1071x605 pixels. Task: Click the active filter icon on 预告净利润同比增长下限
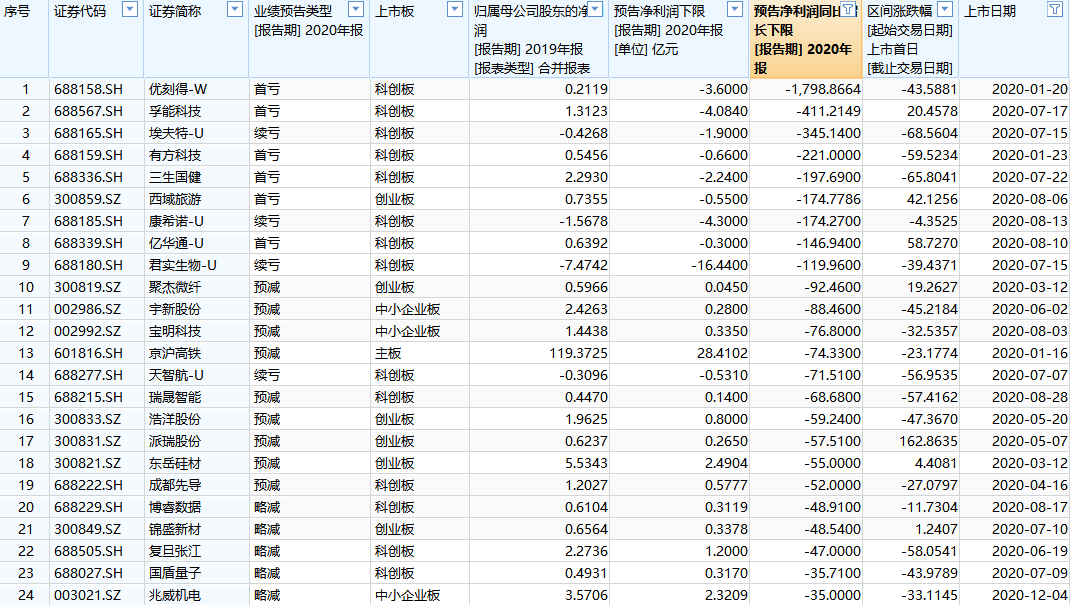[x=848, y=10]
